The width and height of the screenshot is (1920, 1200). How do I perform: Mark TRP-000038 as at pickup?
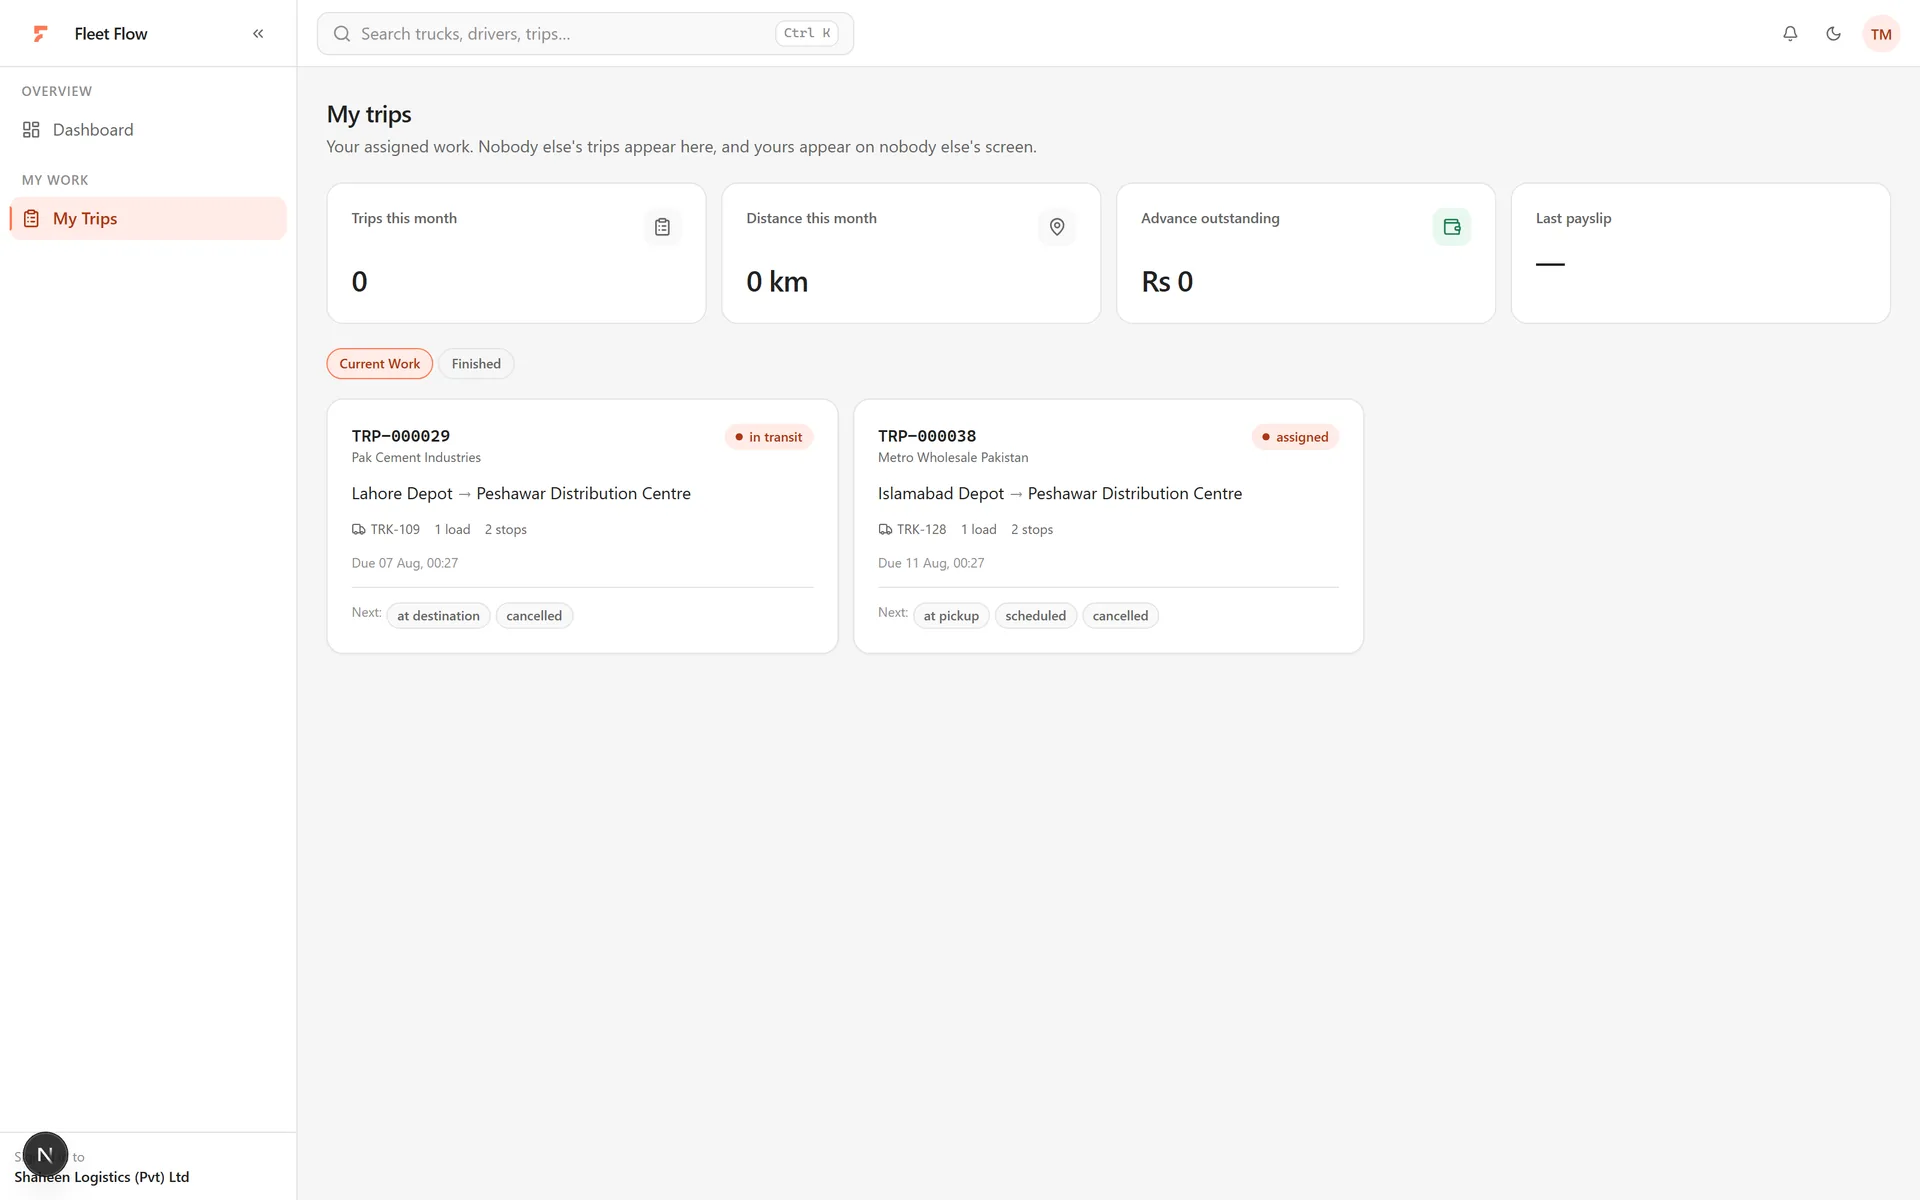tap(951, 616)
